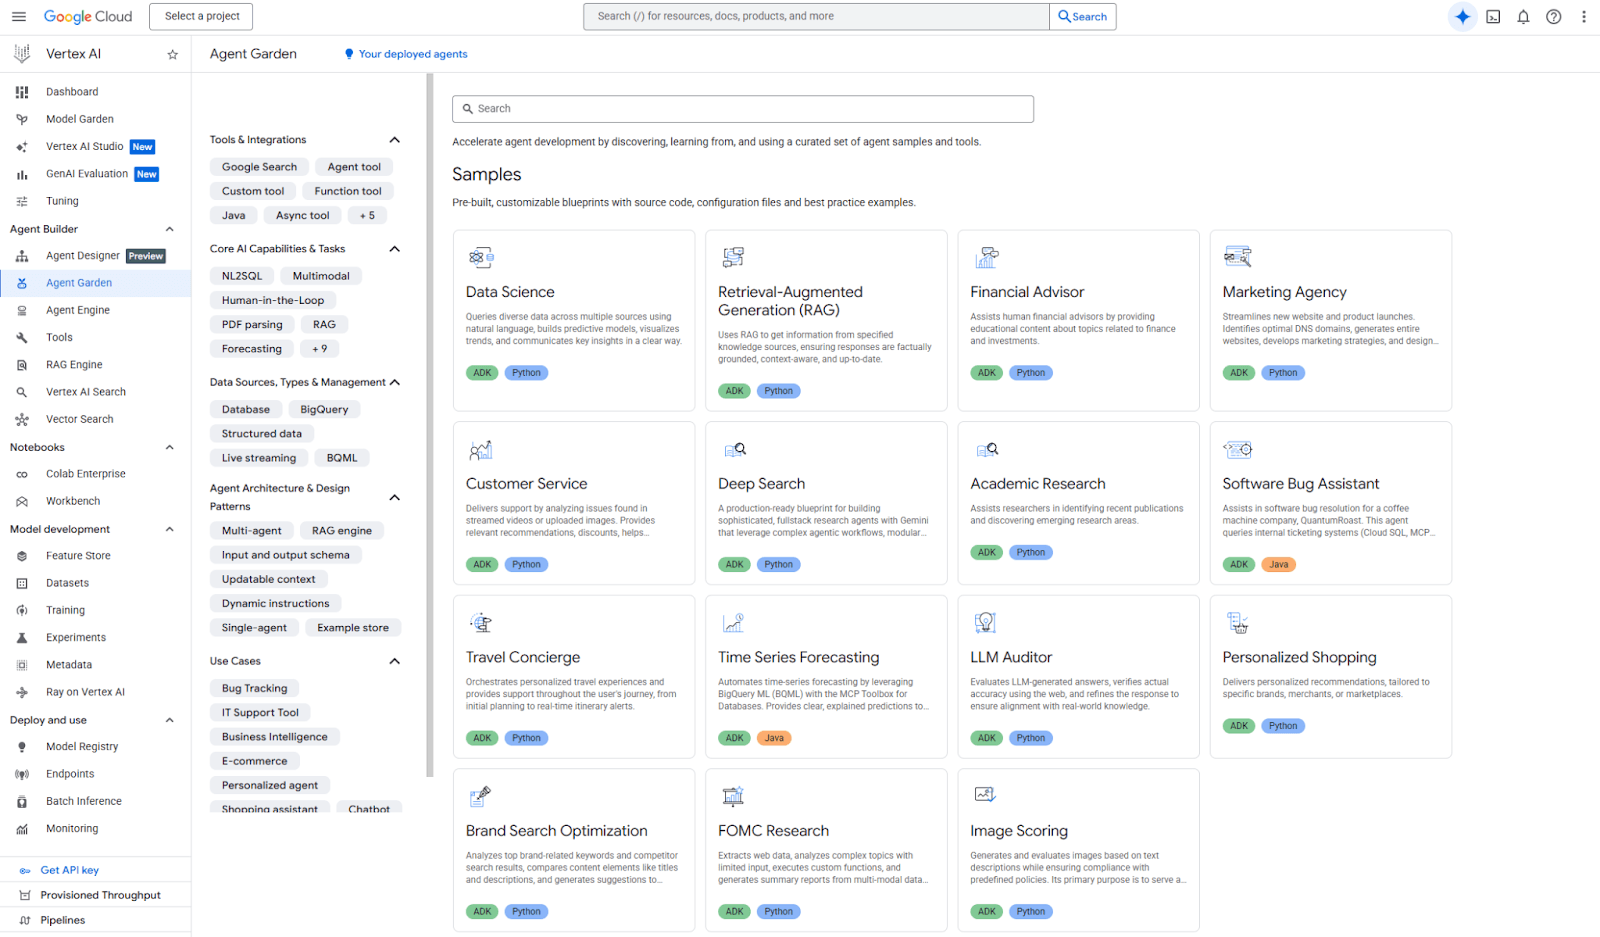Click the Tuning sliders icon
Image resolution: width=1600 pixels, height=937 pixels.
tap(22, 201)
